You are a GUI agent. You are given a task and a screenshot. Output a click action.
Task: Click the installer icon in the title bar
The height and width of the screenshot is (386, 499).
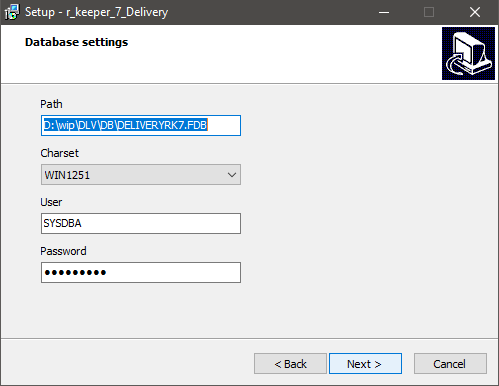click(x=12, y=12)
